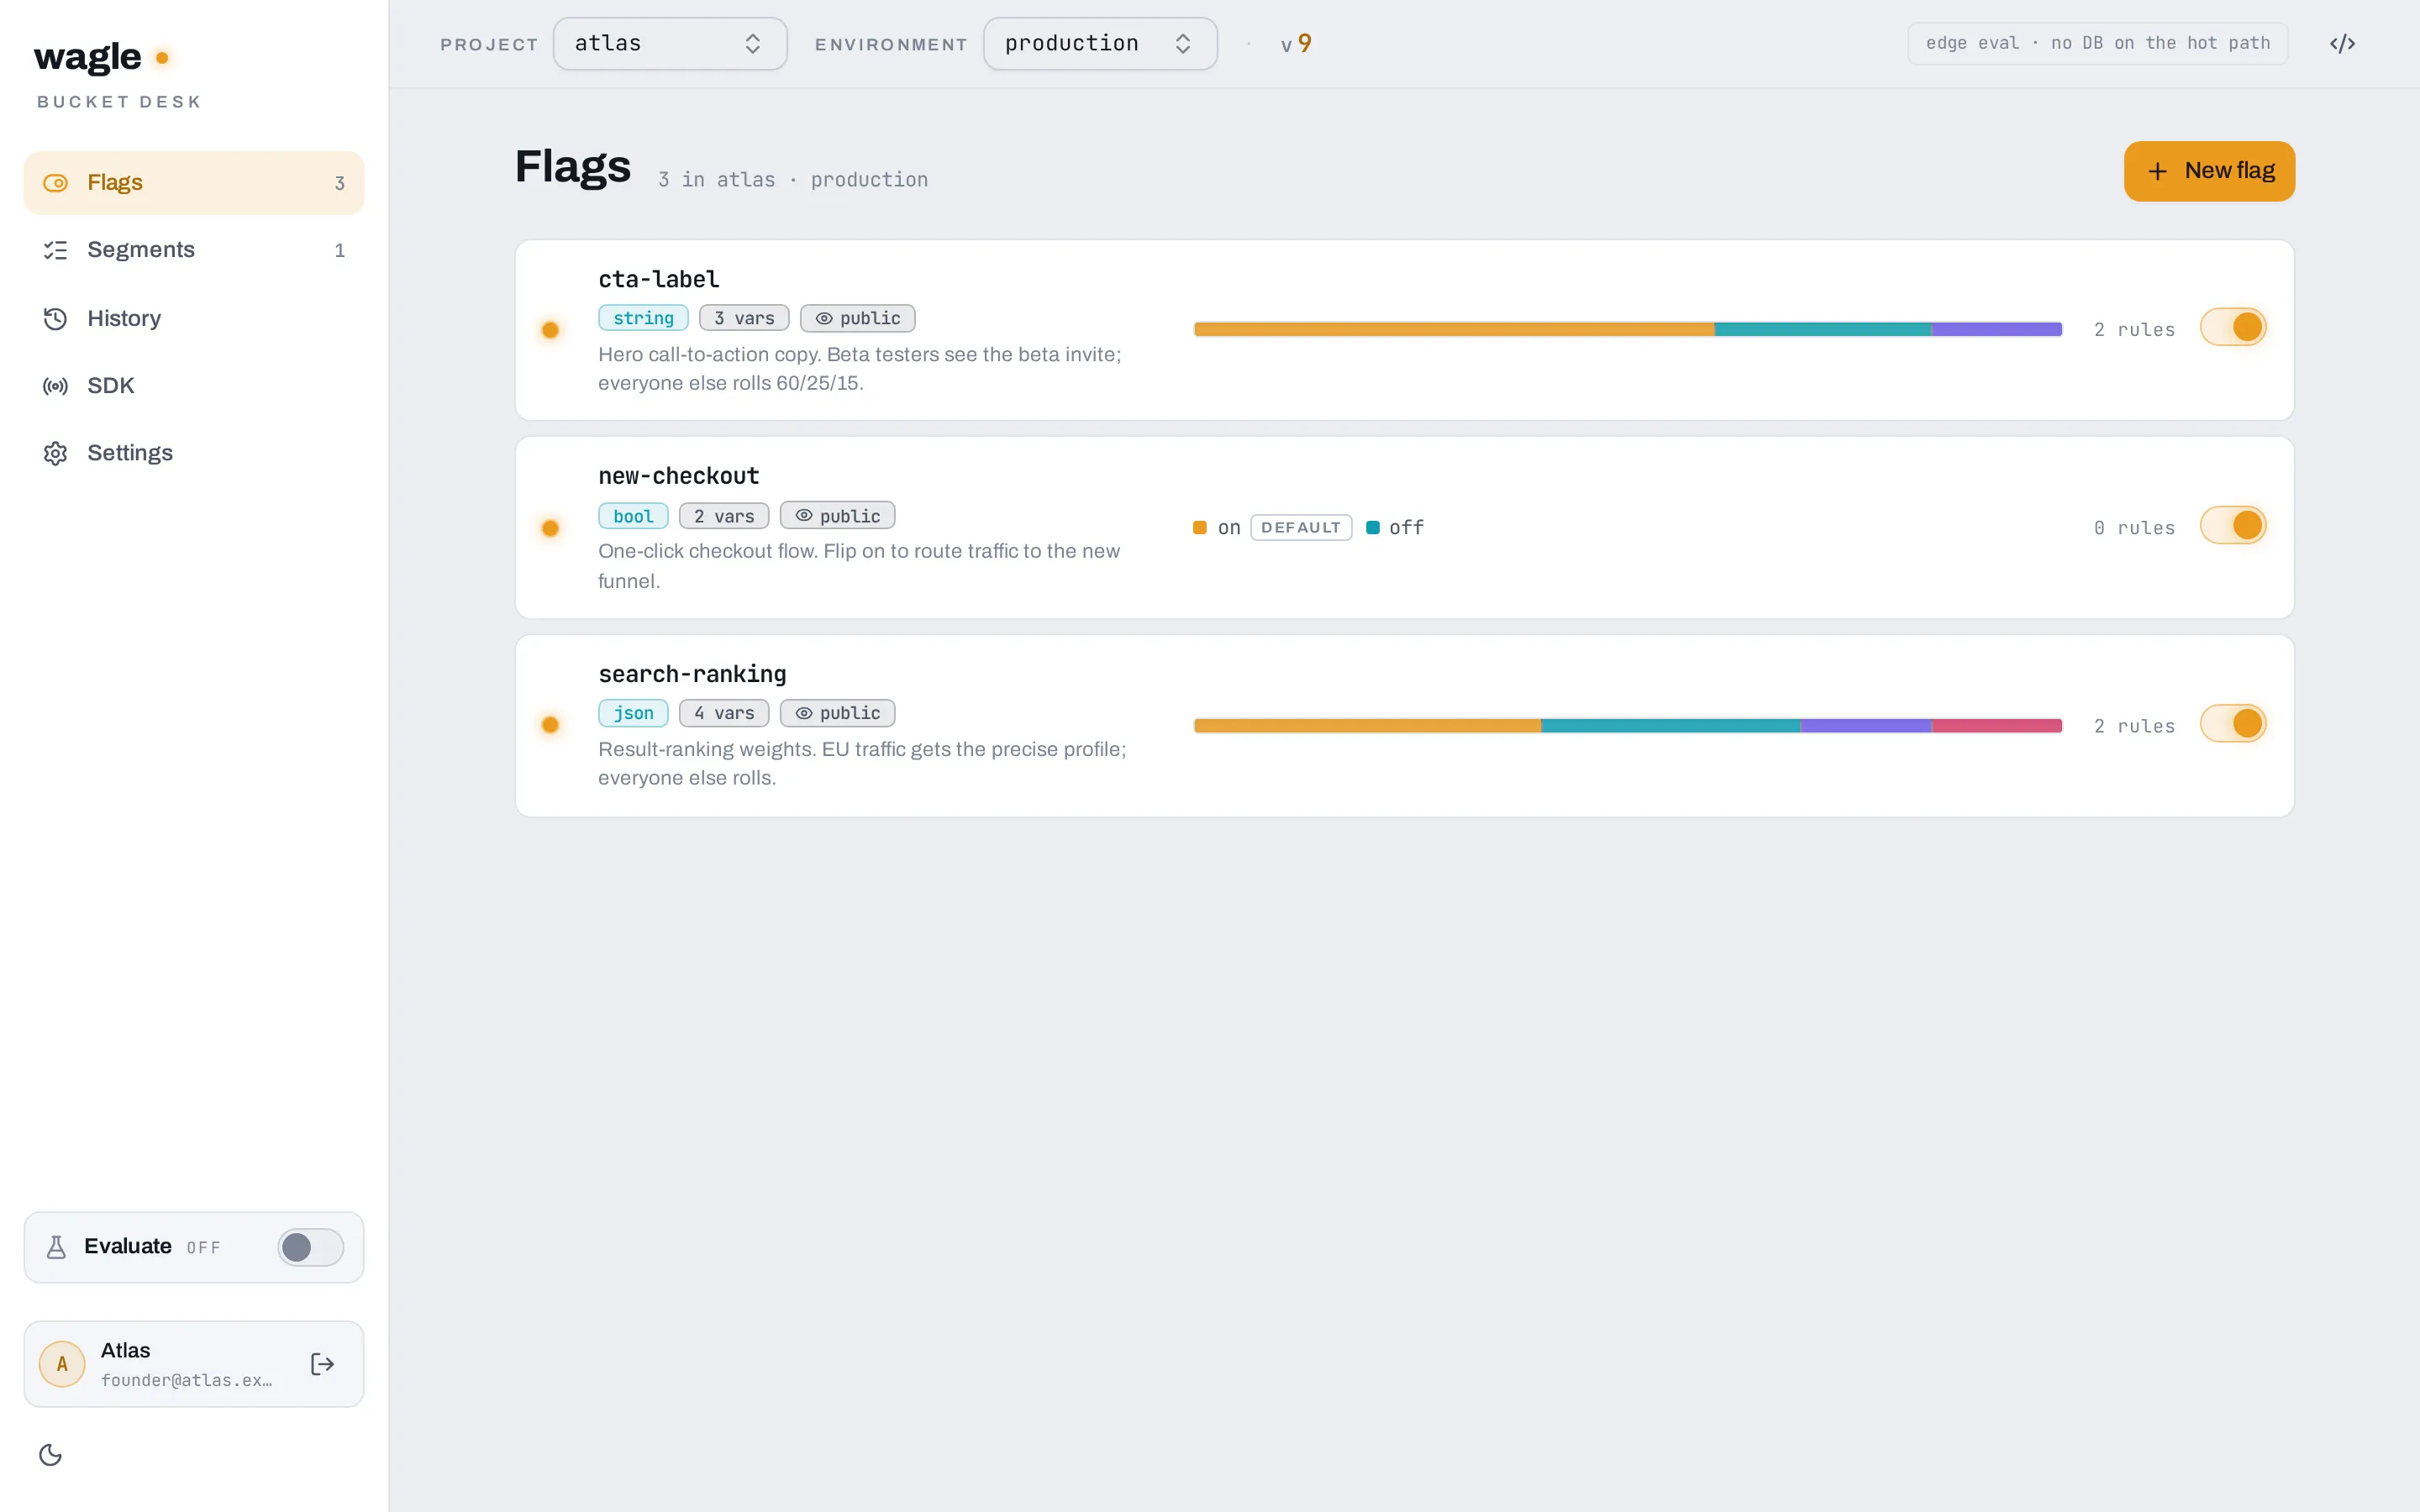Click the json type badge on search-ranking

click(x=633, y=713)
